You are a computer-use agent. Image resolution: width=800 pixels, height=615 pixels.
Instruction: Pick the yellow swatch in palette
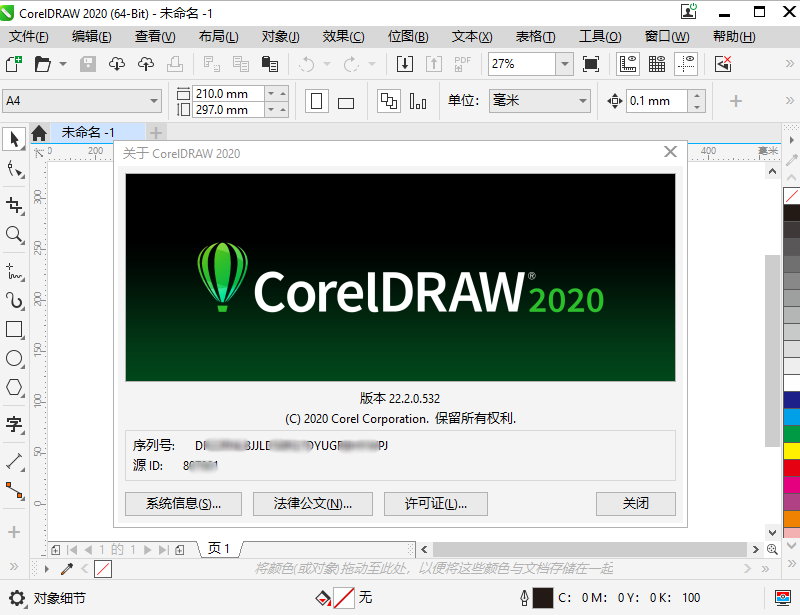pyautogui.click(x=792, y=451)
